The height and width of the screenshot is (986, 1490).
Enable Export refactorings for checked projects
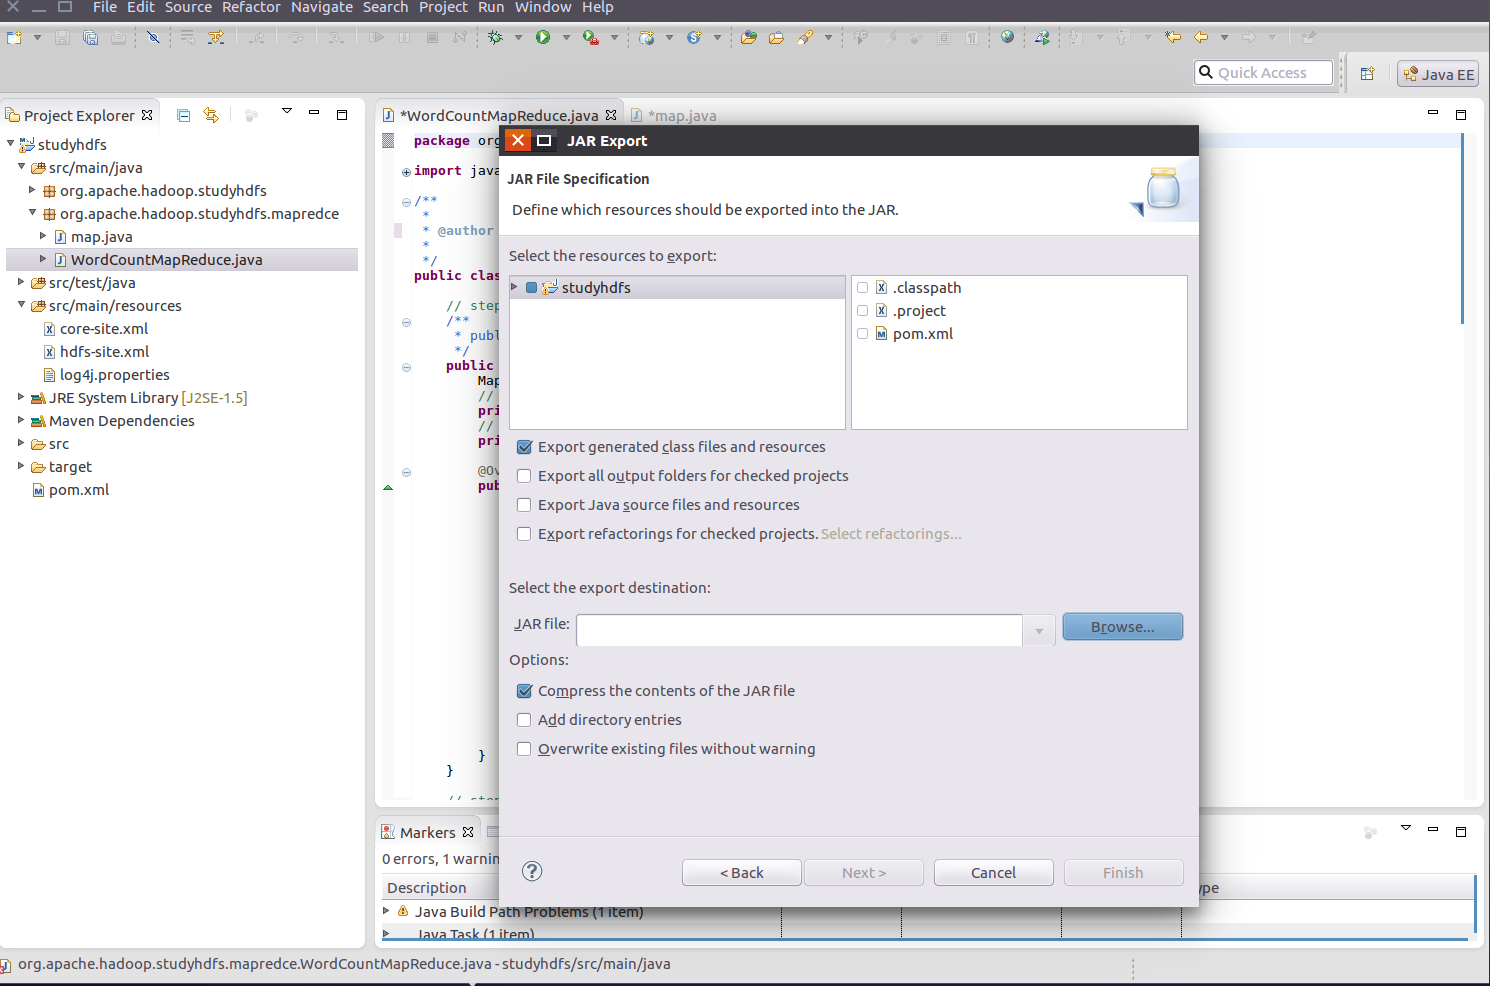tap(524, 534)
